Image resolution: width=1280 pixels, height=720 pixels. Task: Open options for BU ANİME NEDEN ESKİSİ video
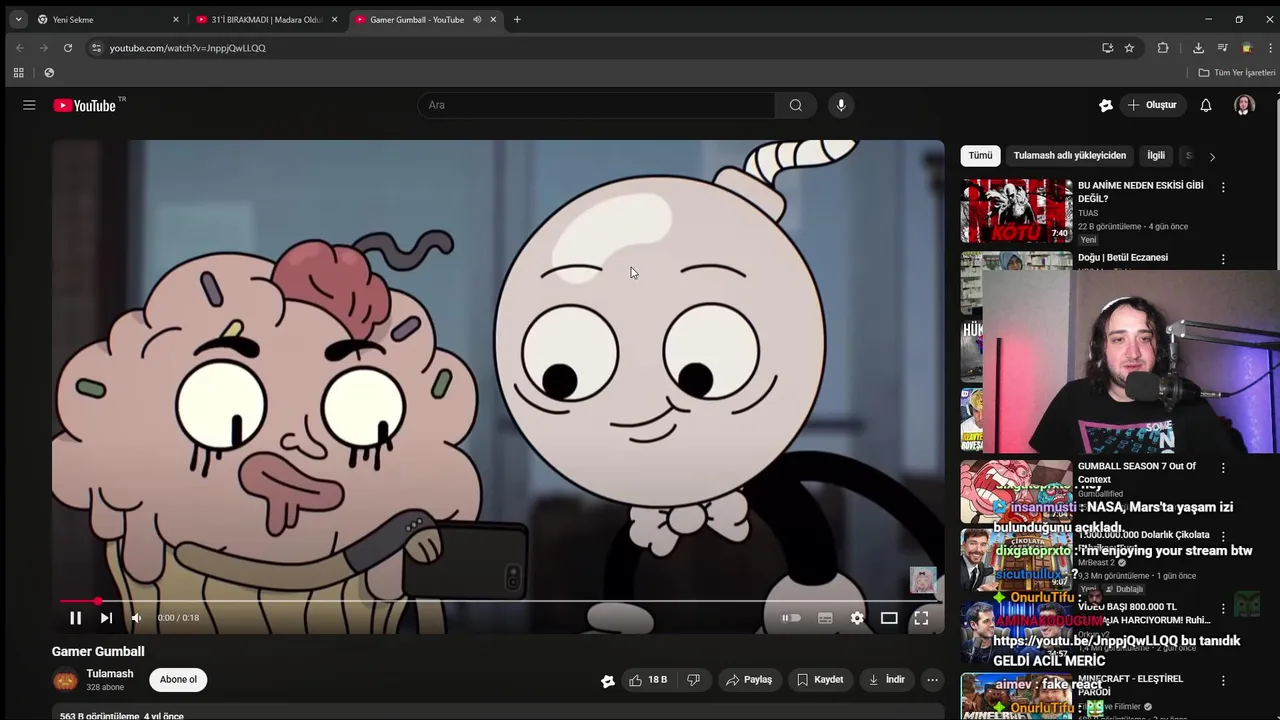click(x=1223, y=187)
